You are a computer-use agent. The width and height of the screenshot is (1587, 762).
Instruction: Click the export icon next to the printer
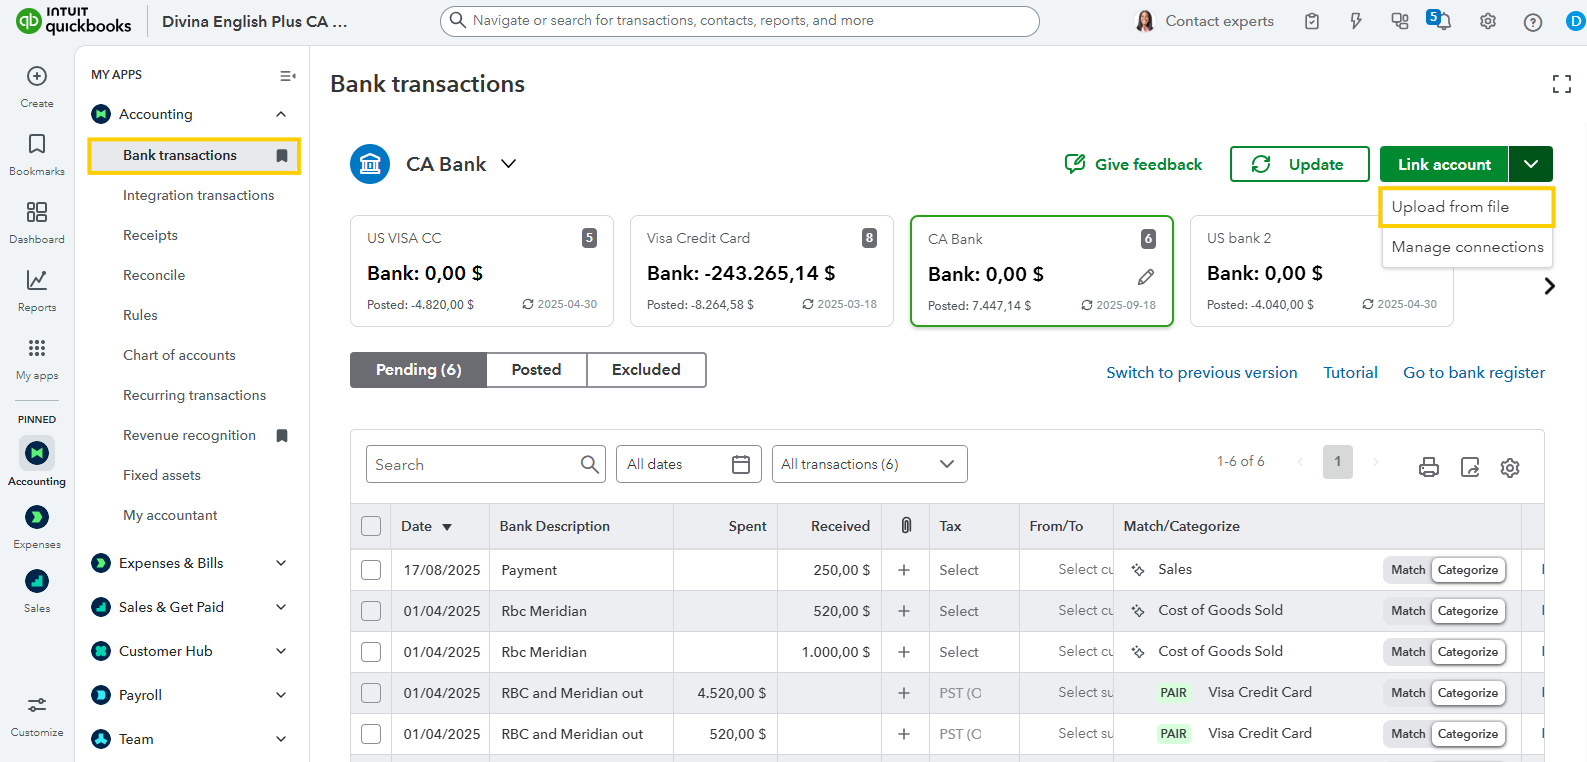click(1469, 467)
